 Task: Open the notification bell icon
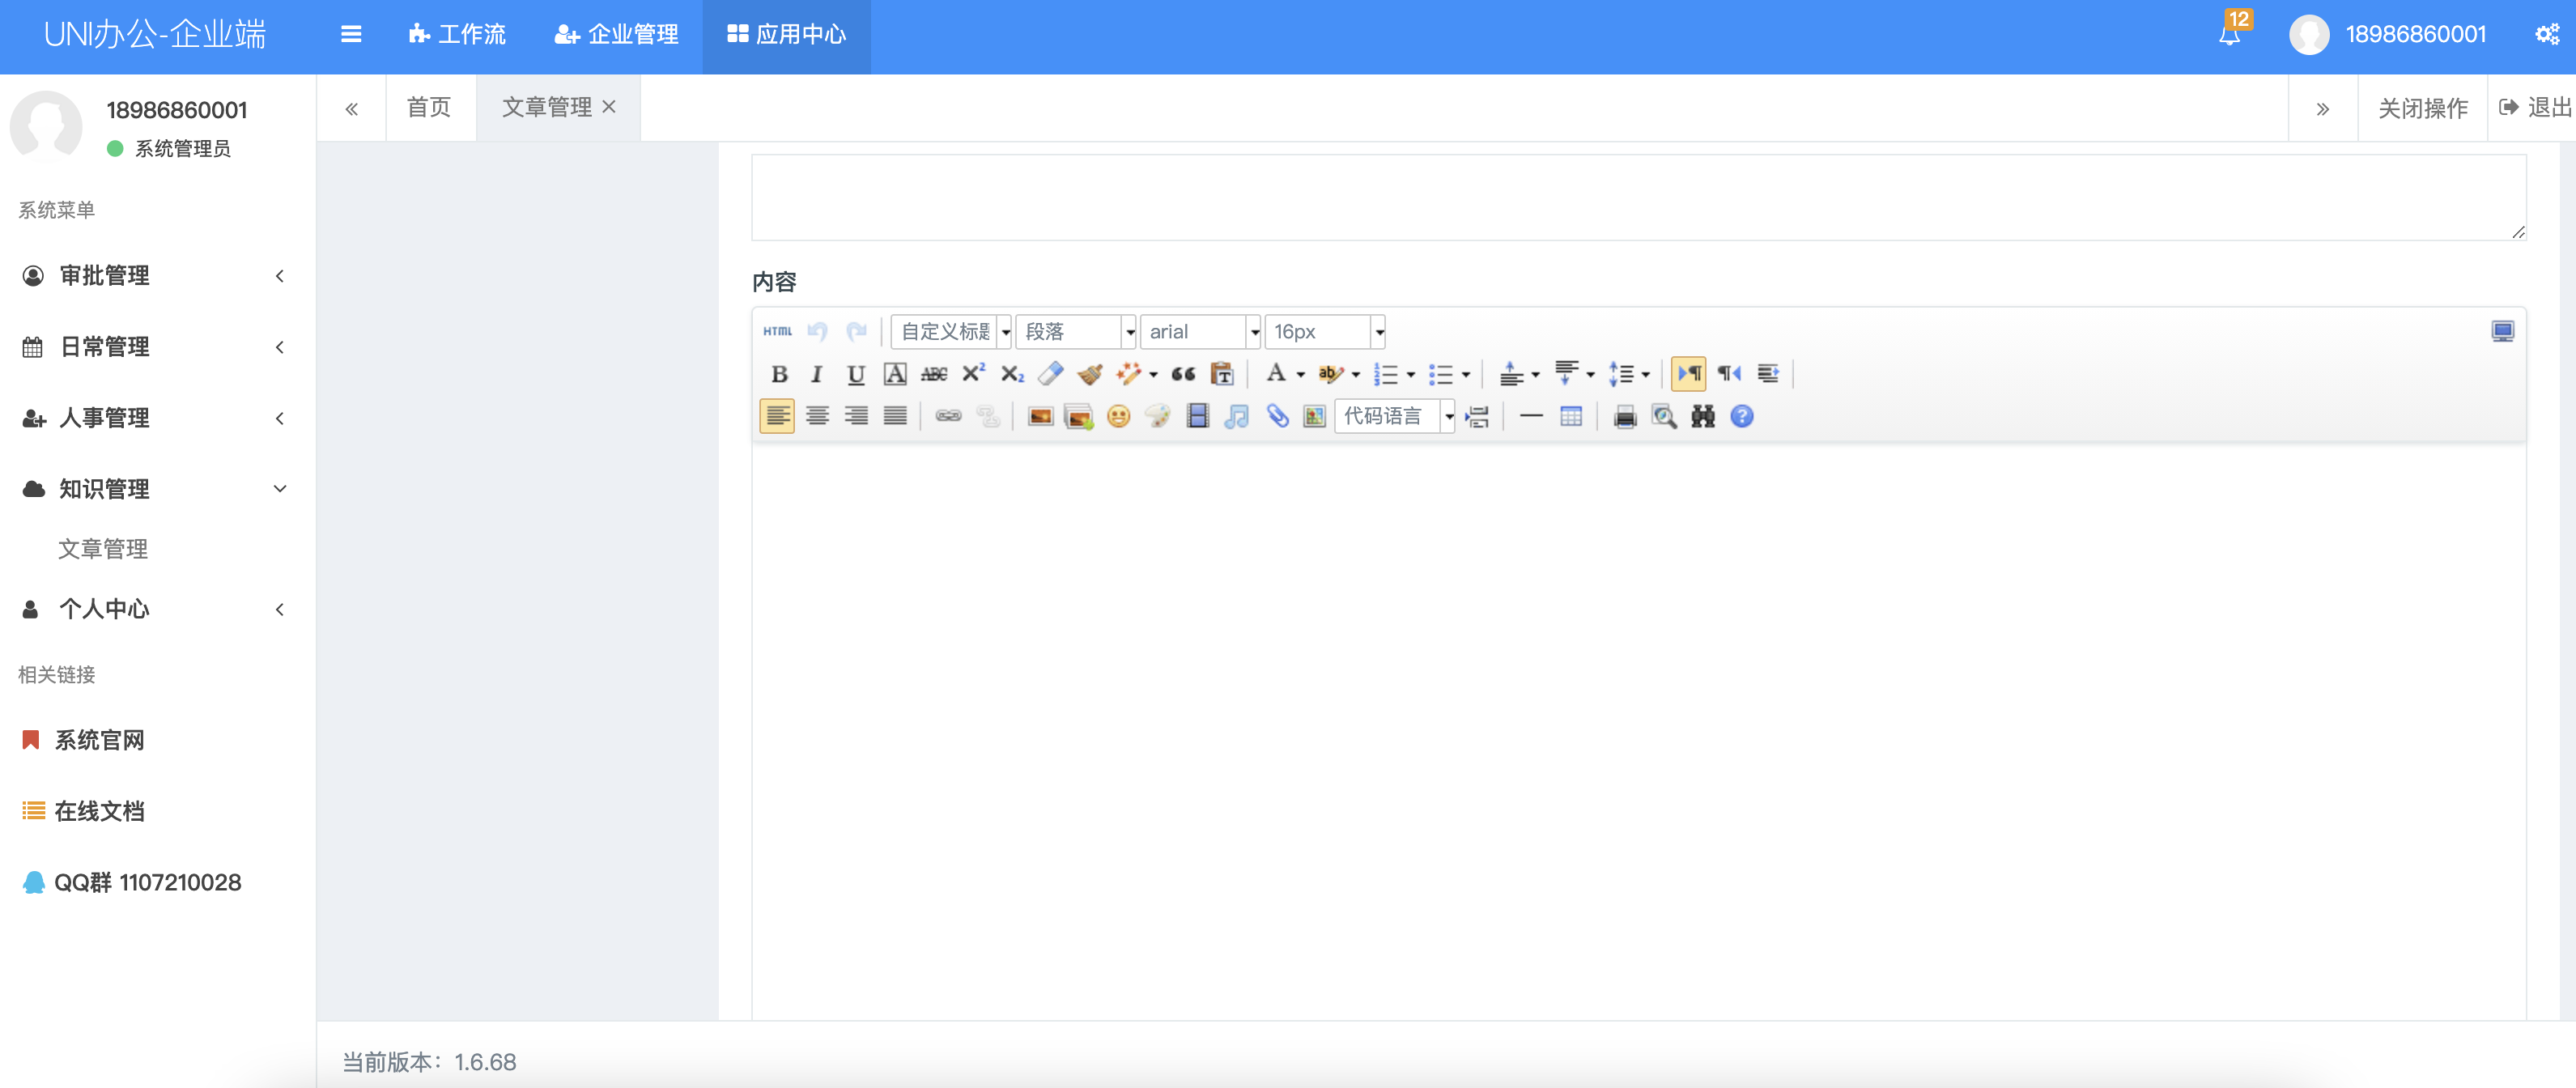[x=2229, y=35]
